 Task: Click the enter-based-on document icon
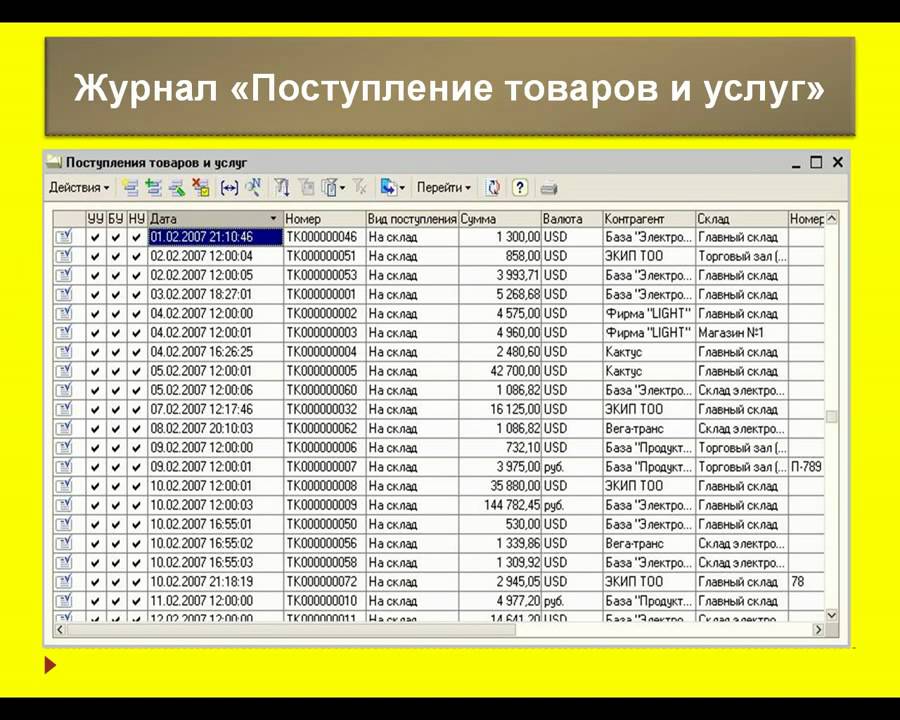[x=389, y=187]
